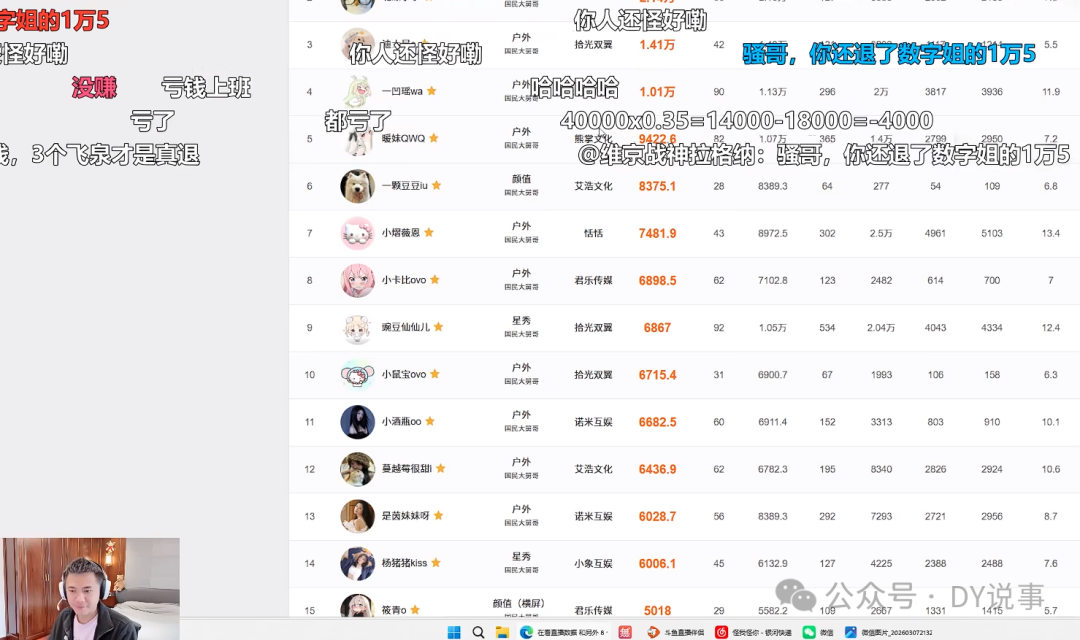Click the orange value 7481.9

pyautogui.click(x=657, y=234)
